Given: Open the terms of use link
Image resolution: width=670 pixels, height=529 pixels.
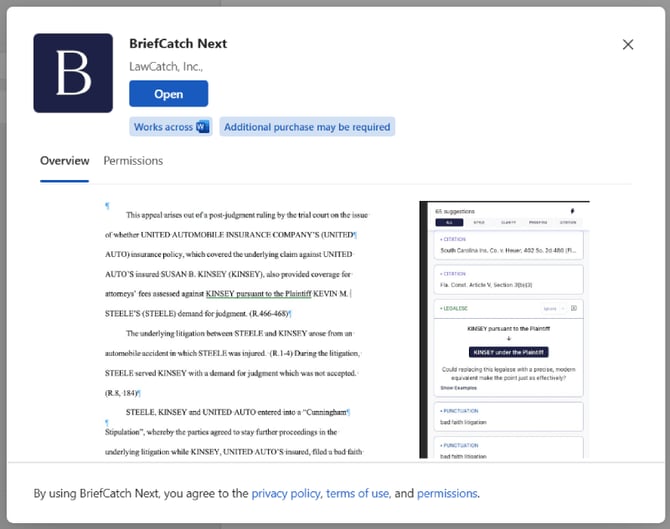Looking at the screenshot, I should (358, 494).
